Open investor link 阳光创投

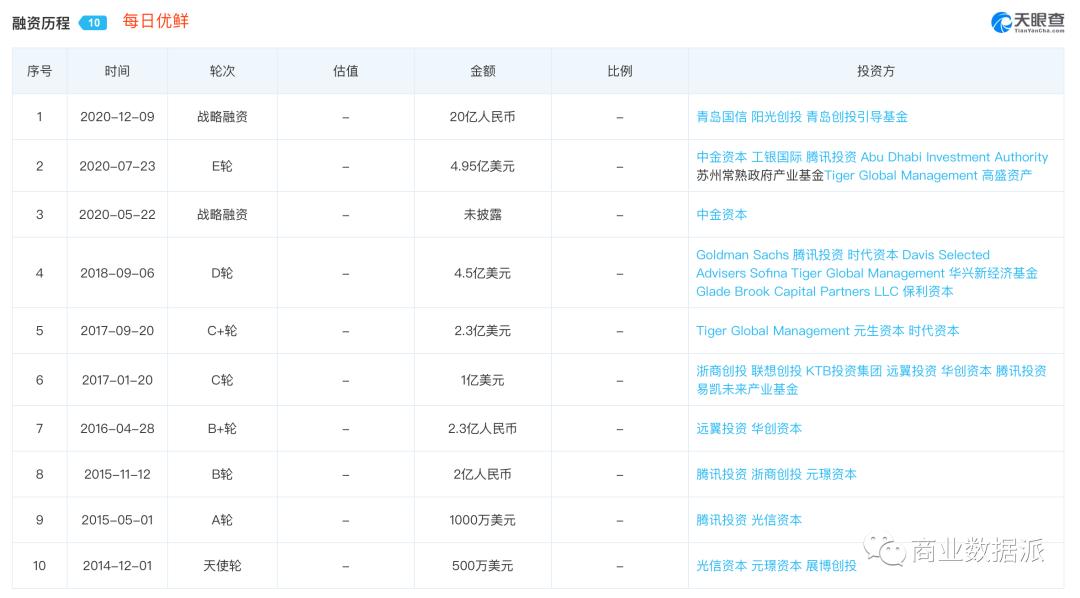[776, 117]
